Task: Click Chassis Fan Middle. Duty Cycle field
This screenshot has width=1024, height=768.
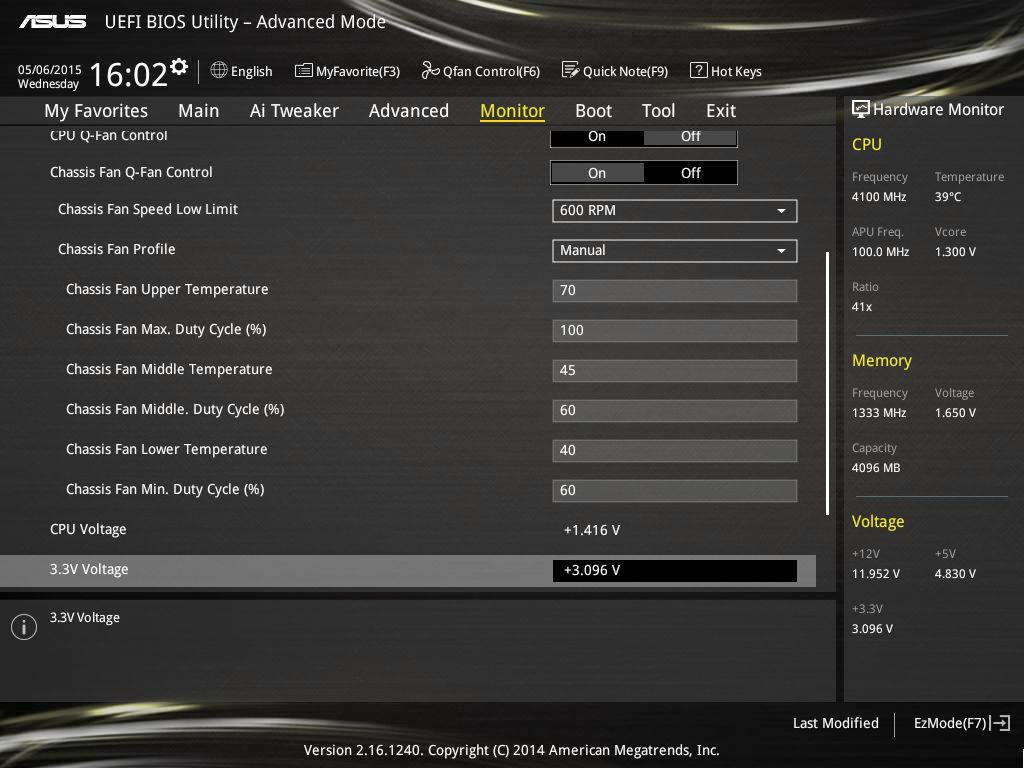Action: click(675, 410)
